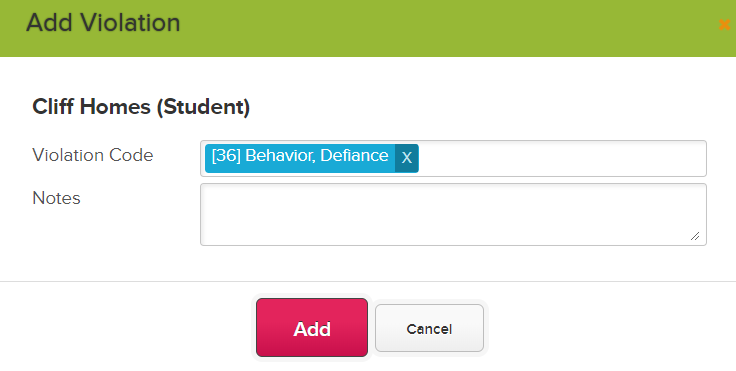Click the green dialog header bar

pos(368,28)
